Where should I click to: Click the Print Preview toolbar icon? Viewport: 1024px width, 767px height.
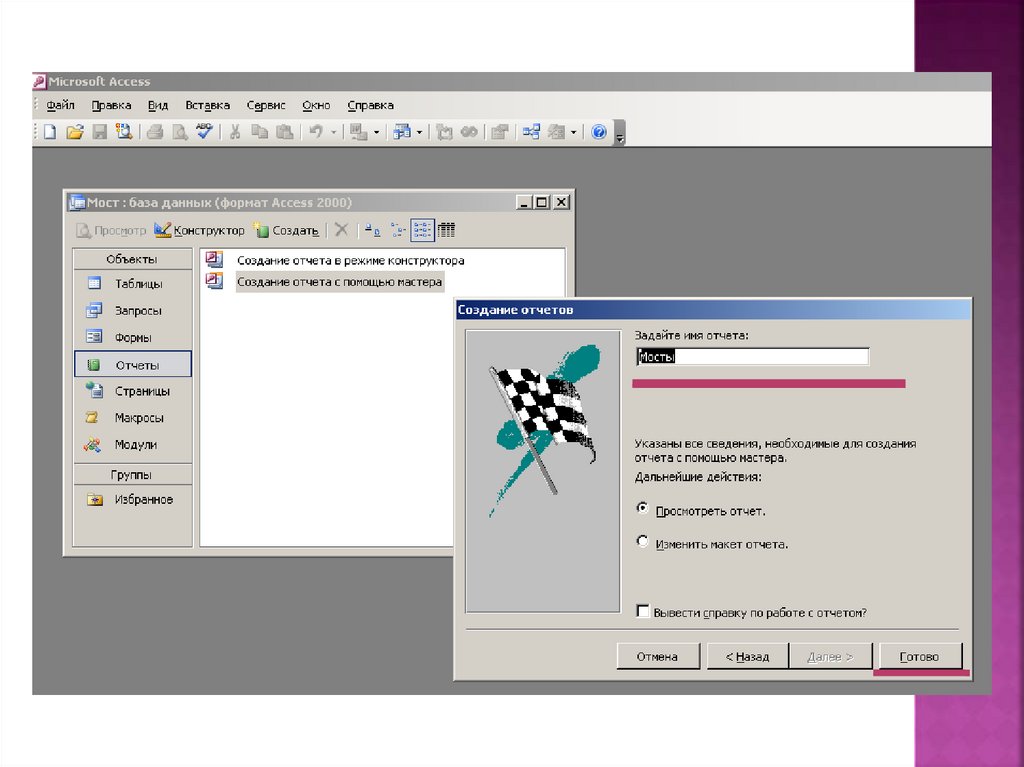(180, 132)
